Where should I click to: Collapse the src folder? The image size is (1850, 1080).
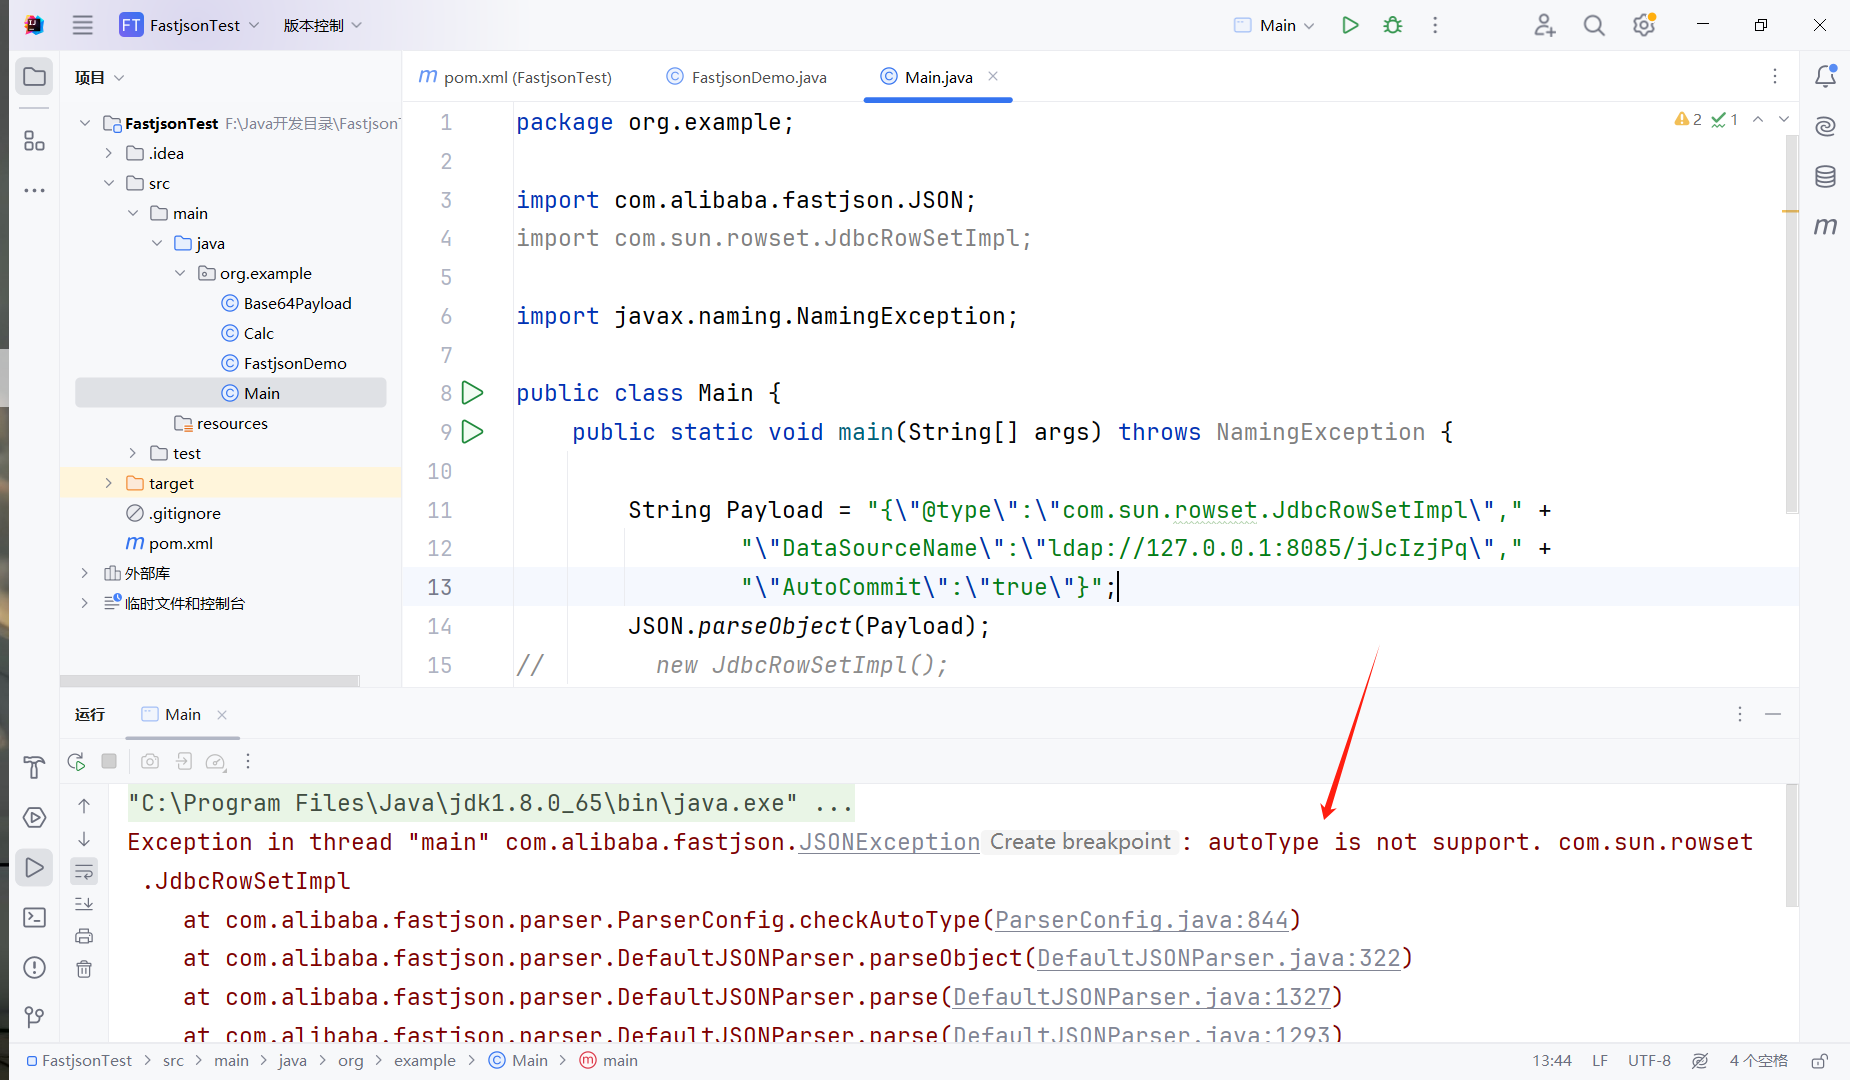(109, 183)
